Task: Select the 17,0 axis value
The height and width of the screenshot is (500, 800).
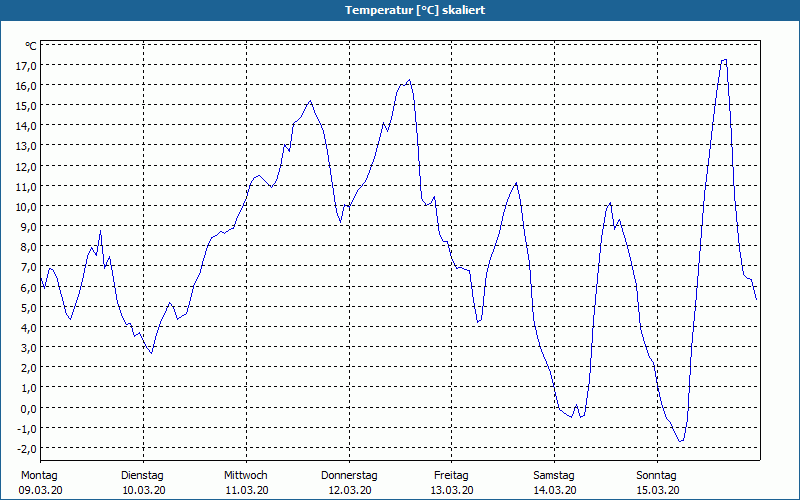Action: (26, 65)
